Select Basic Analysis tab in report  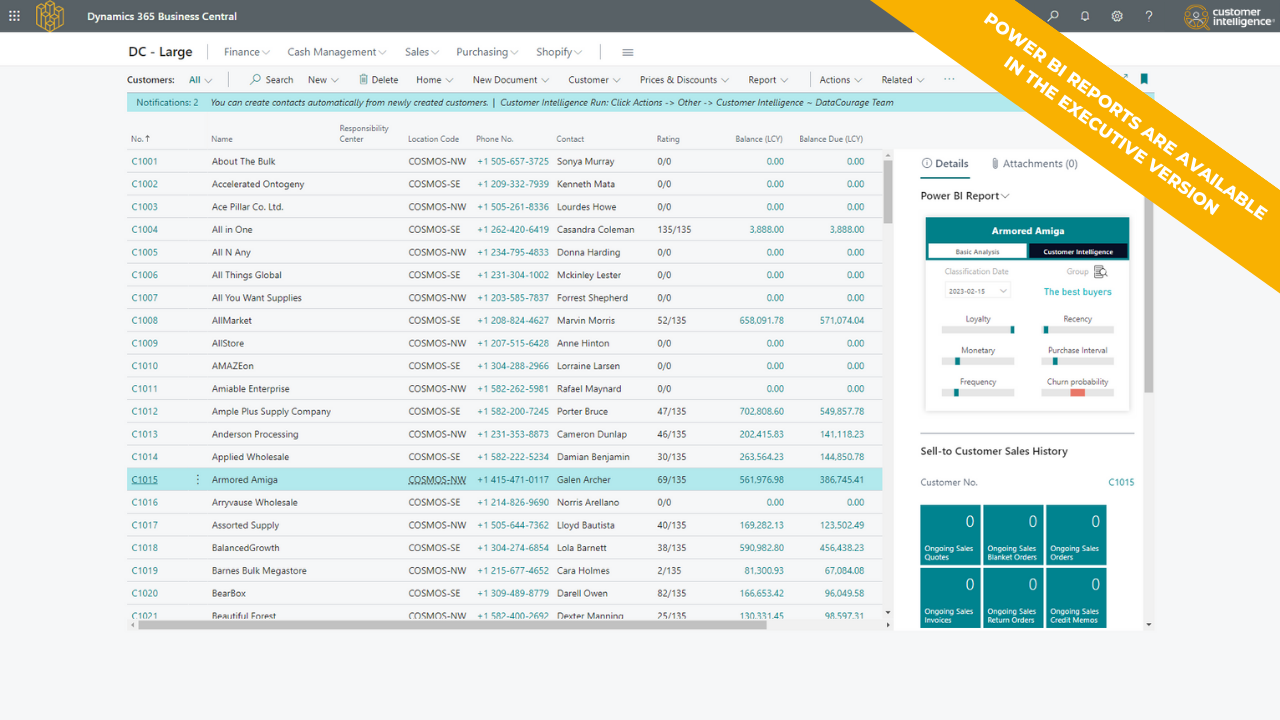click(977, 252)
